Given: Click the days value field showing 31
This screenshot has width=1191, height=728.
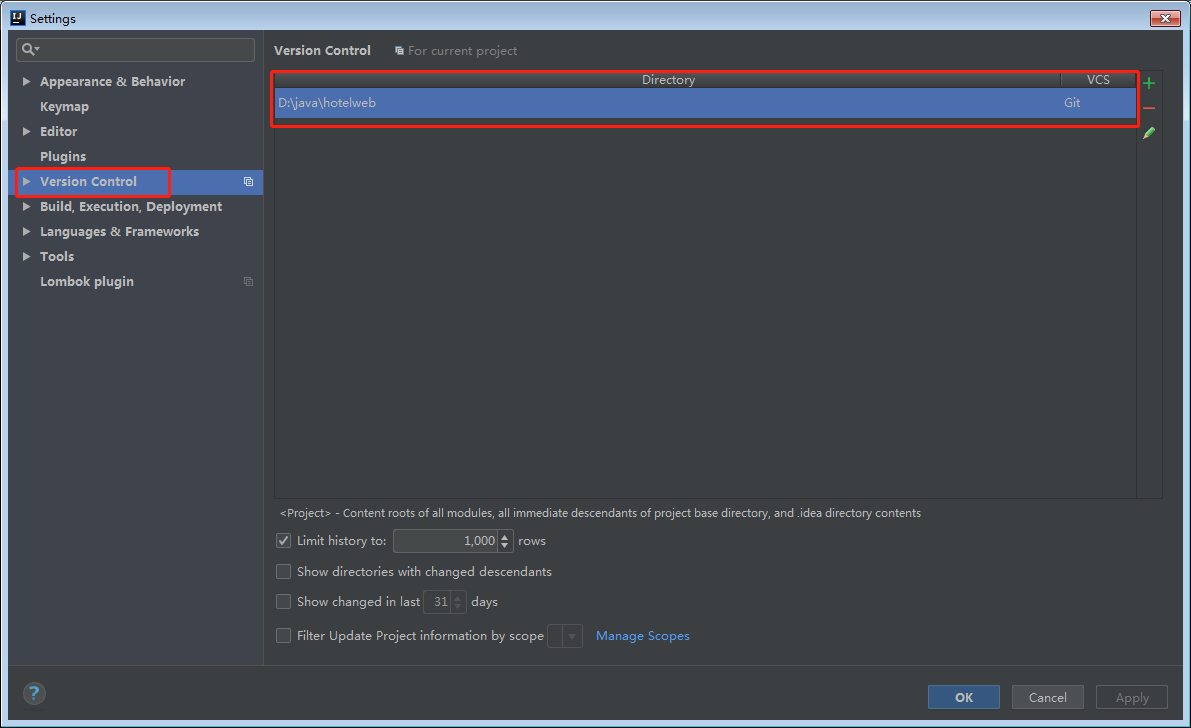Looking at the screenshot, I should point(438,602).
